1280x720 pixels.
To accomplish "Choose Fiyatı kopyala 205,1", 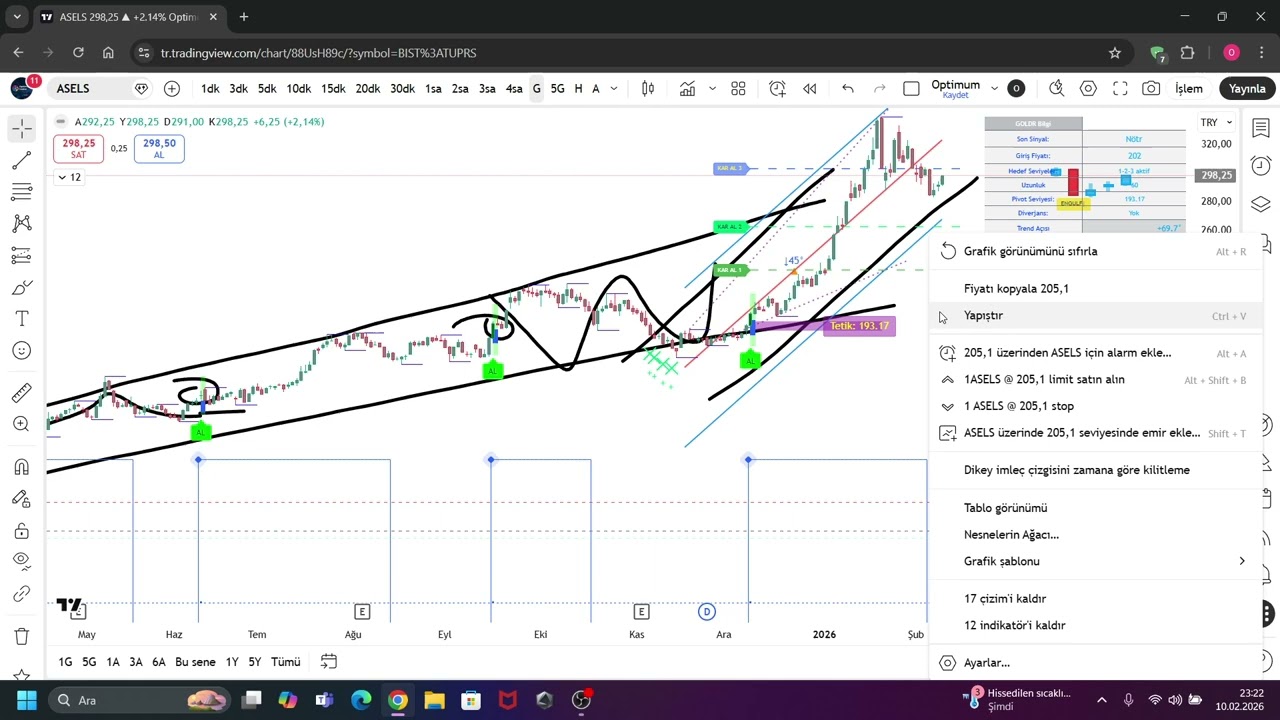I will point(1094,289).
